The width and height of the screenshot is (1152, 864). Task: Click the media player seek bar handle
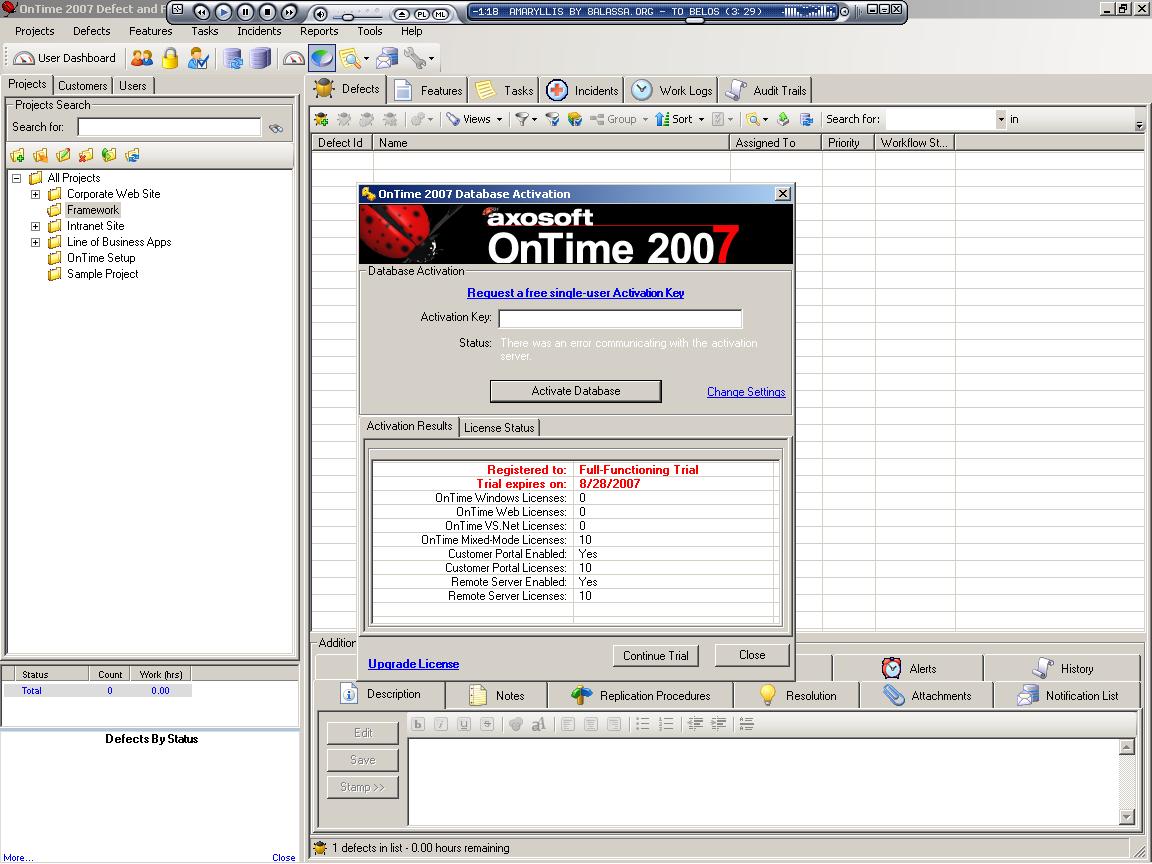click(694, 21)
